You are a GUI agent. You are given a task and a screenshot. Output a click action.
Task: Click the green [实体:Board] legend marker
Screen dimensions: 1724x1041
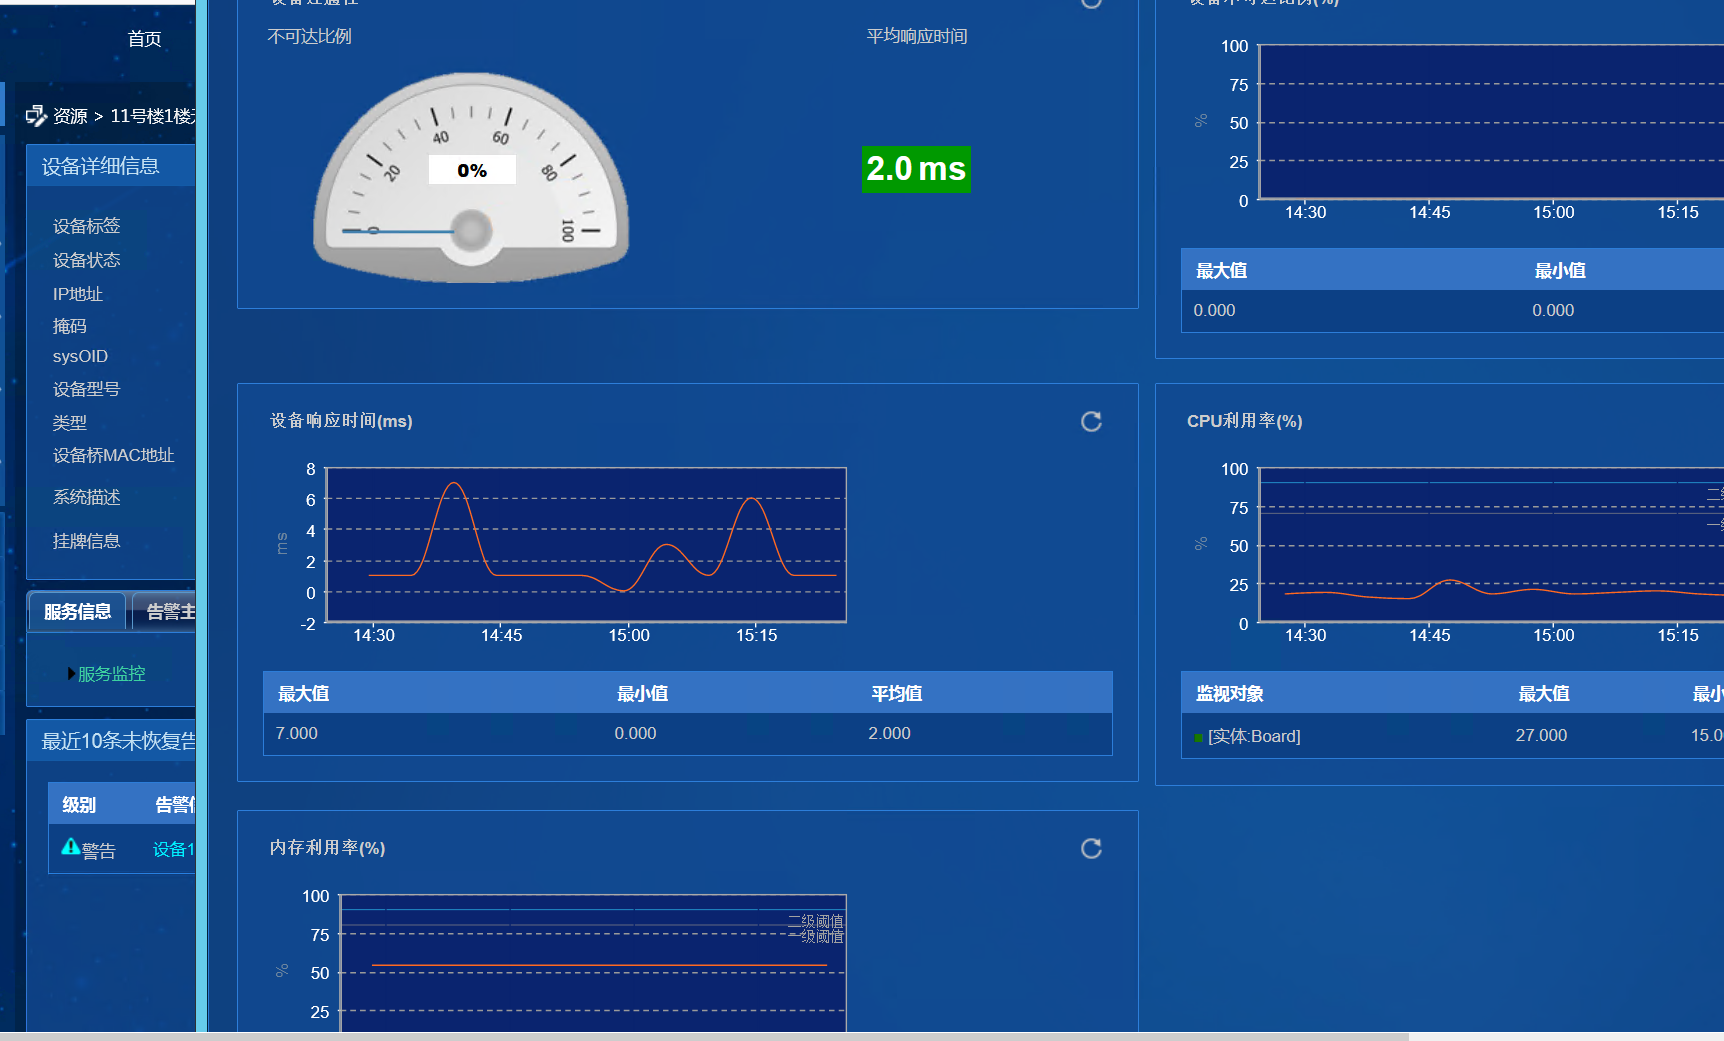coord(1198,738)
